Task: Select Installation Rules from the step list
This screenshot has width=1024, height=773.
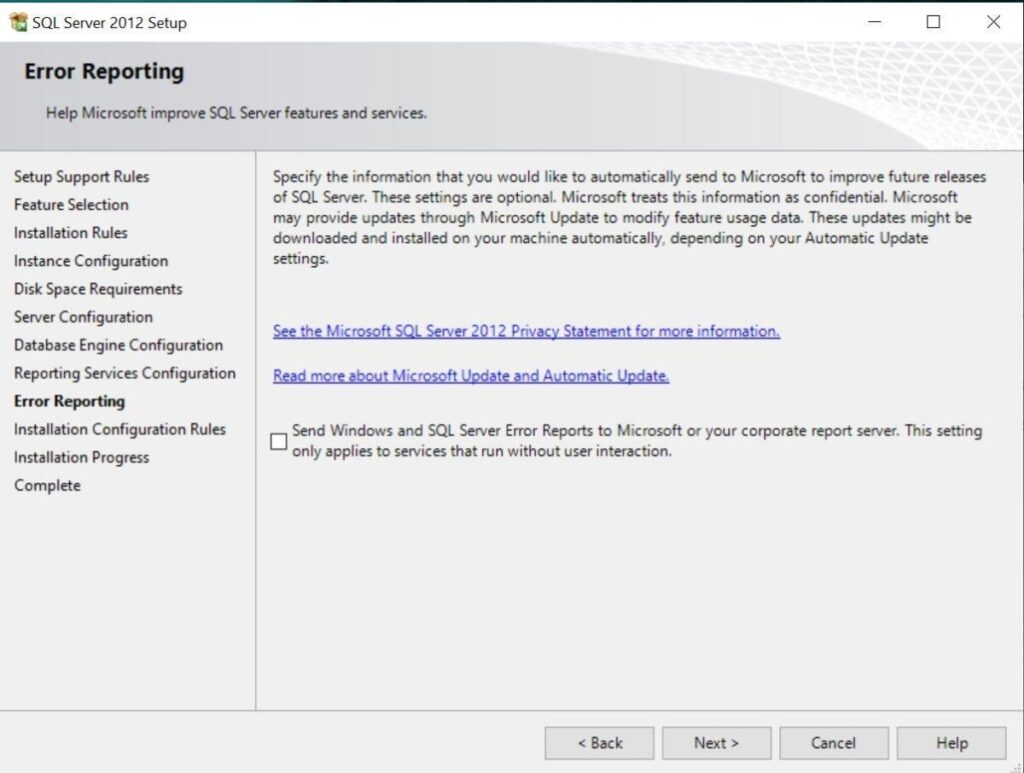Action: click(70, 232)
